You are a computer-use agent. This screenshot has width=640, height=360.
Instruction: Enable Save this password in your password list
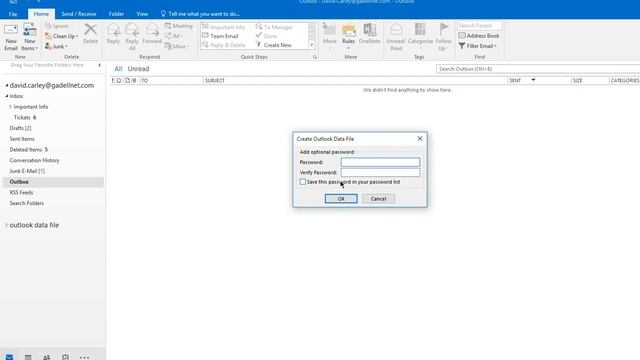pos(302,182)
